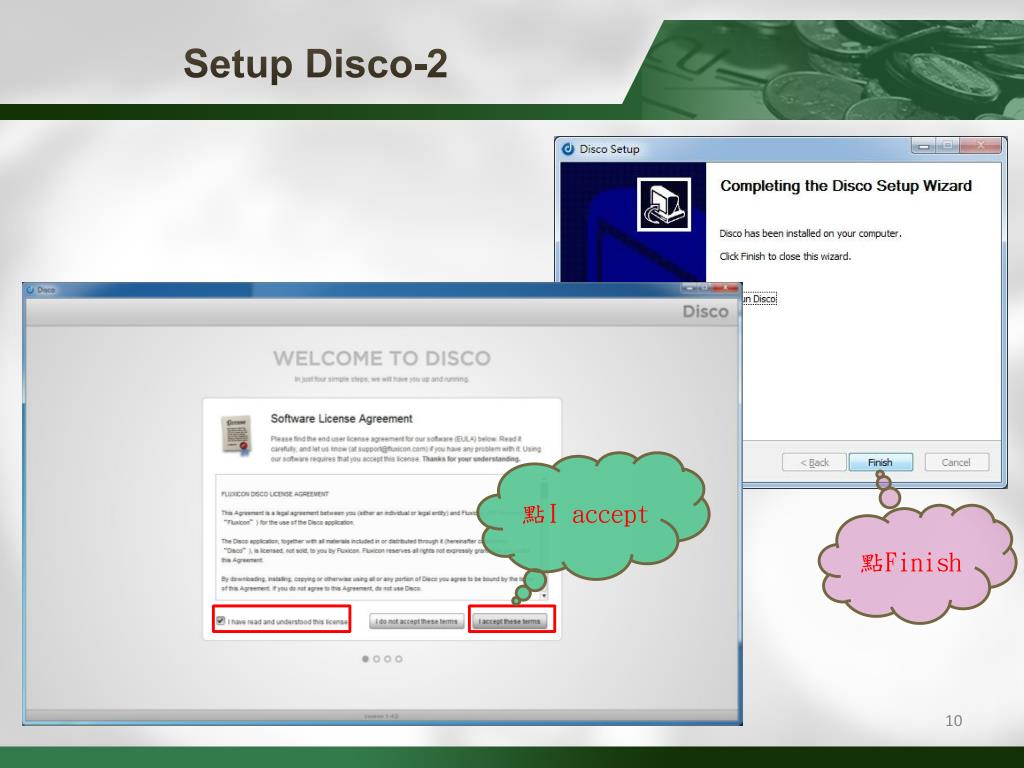
Task: Close the Disco Setup window
Action: [980, 146]
